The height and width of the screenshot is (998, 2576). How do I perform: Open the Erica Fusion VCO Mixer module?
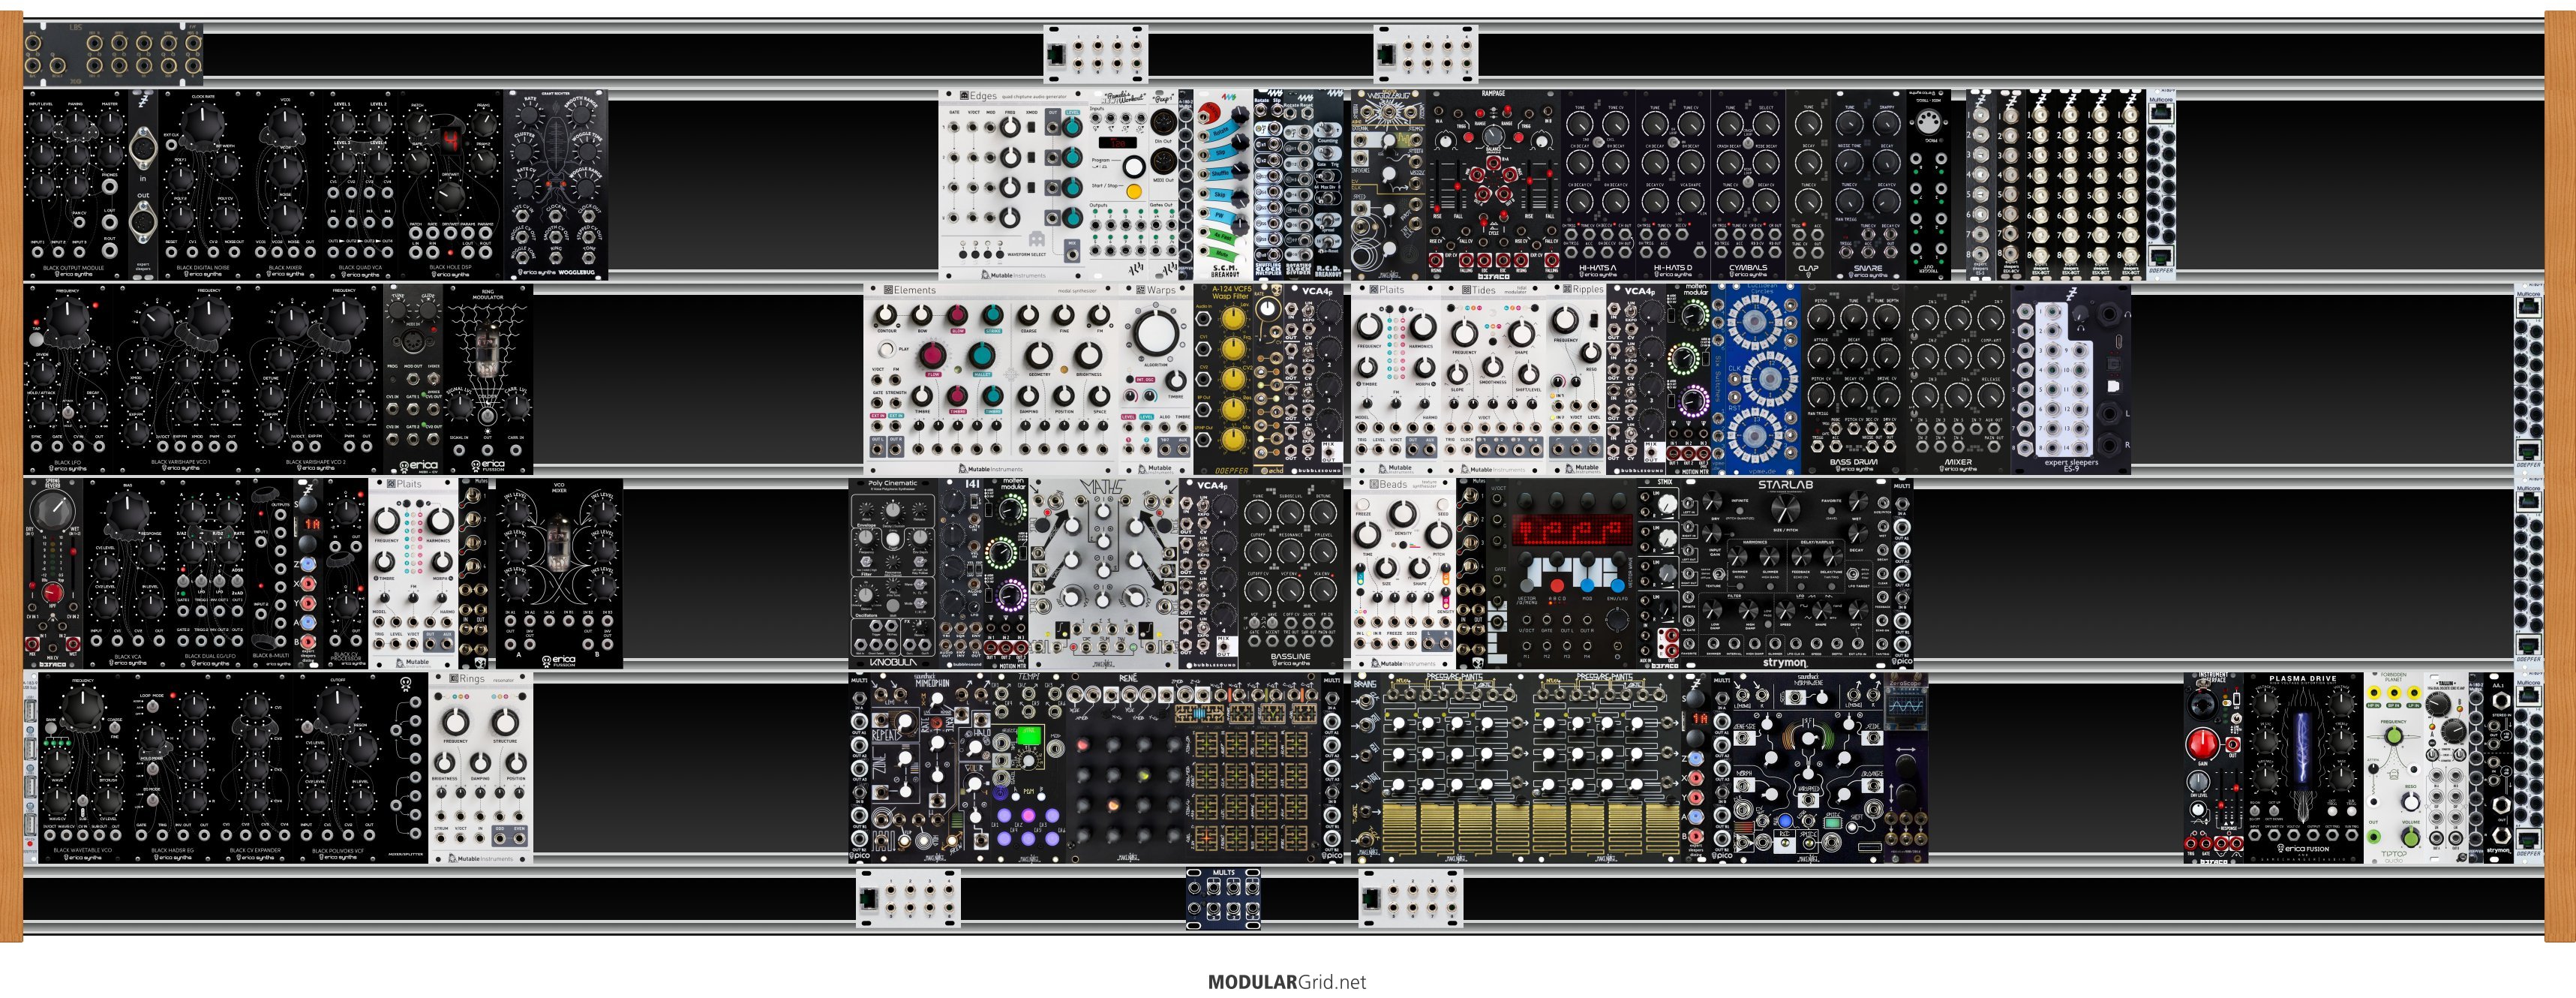click(x=559, y=573)
